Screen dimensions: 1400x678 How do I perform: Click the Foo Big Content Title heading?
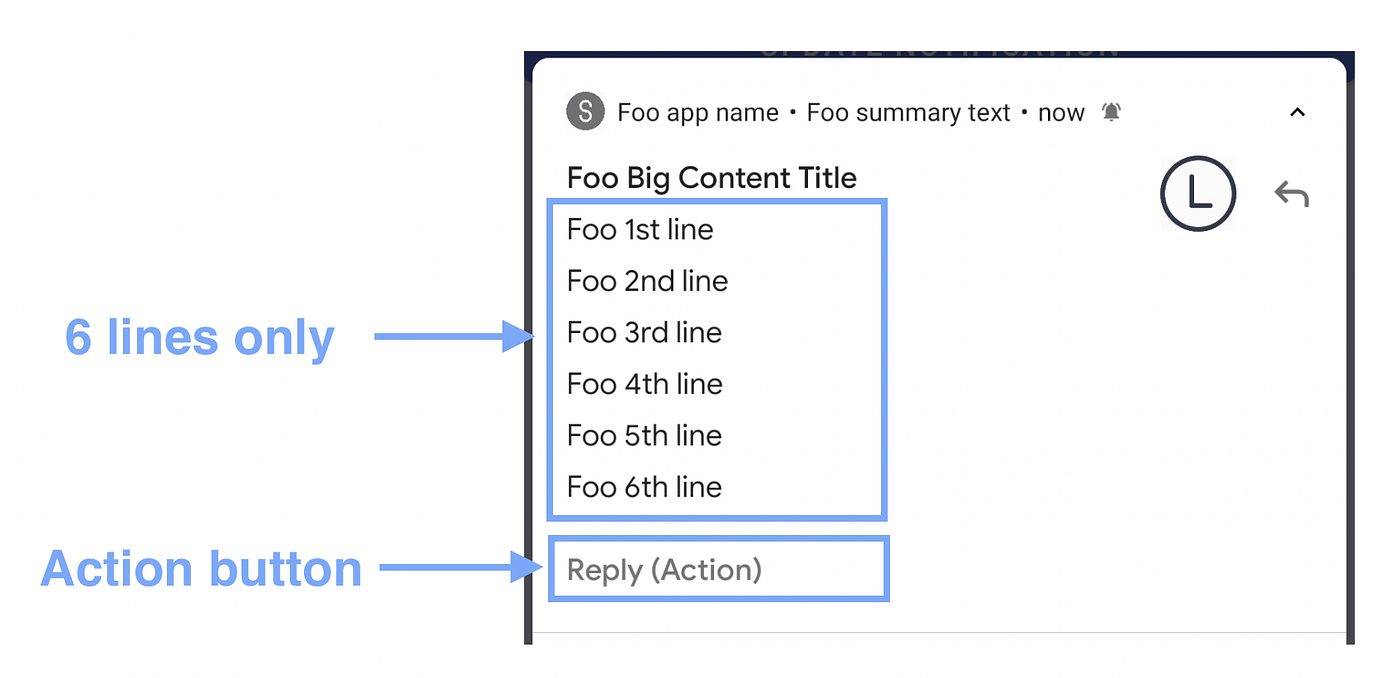coord(712,177)
